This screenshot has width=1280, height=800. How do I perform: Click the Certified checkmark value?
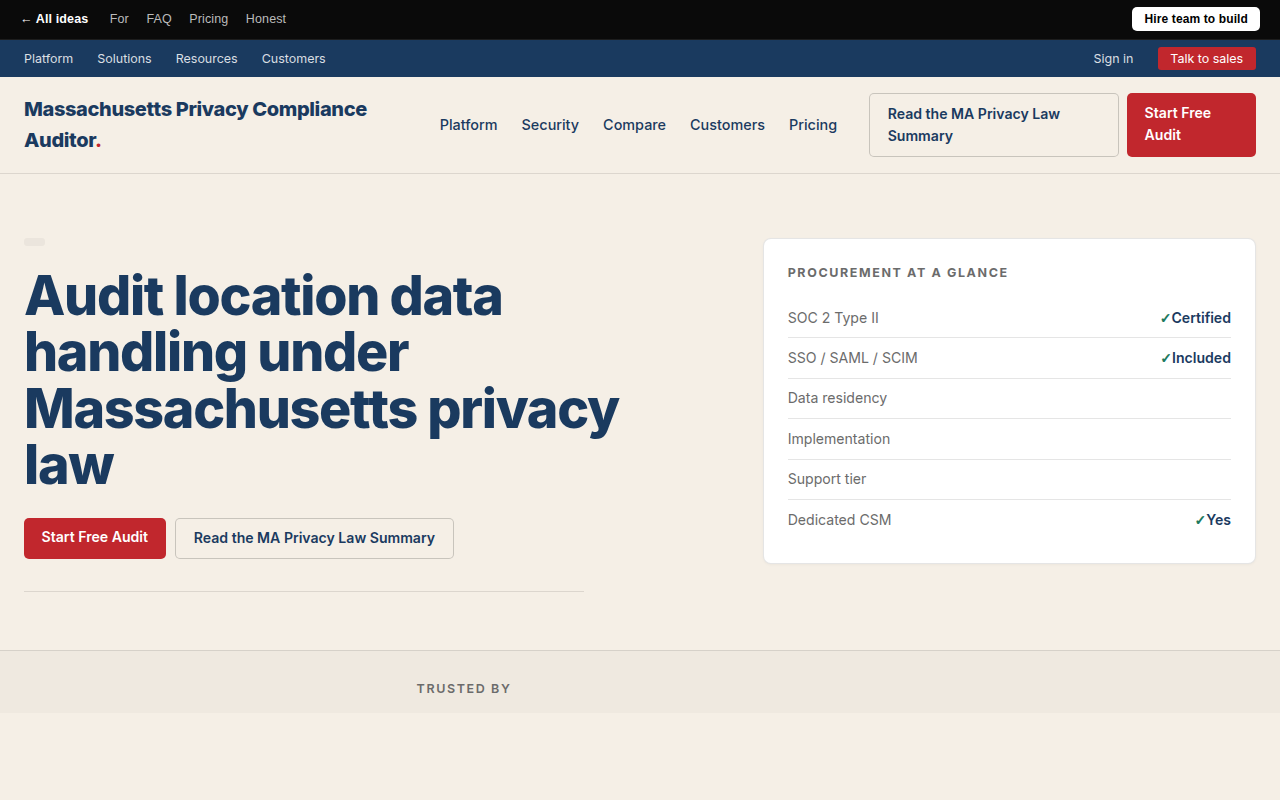(x=1195, y=318)
